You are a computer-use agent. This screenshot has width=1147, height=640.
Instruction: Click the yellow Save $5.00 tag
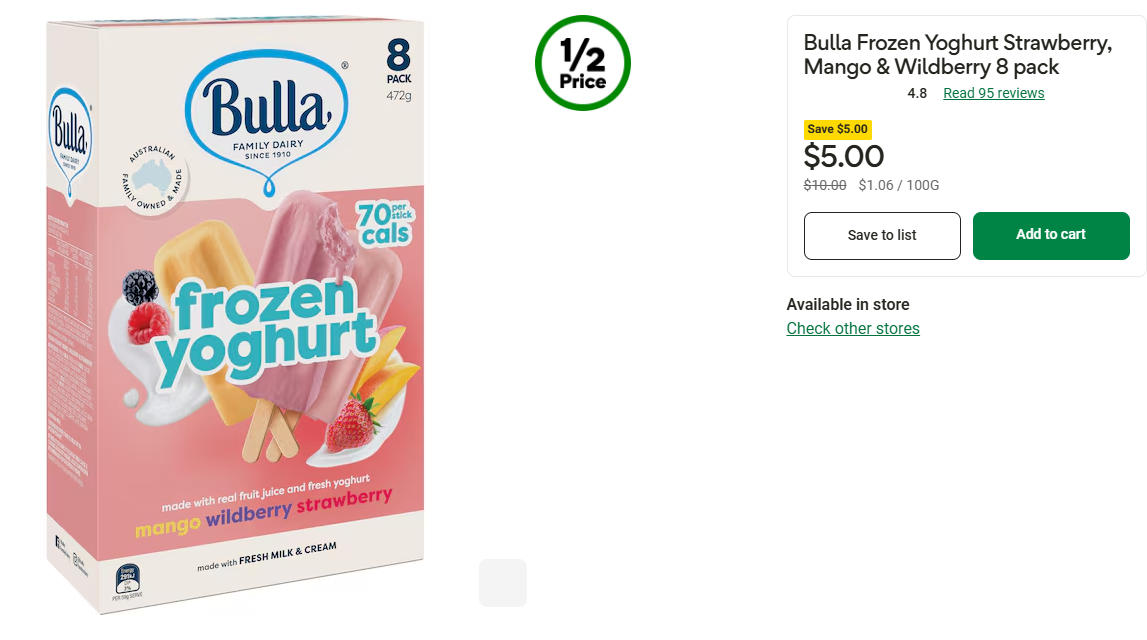pos(838,129)
